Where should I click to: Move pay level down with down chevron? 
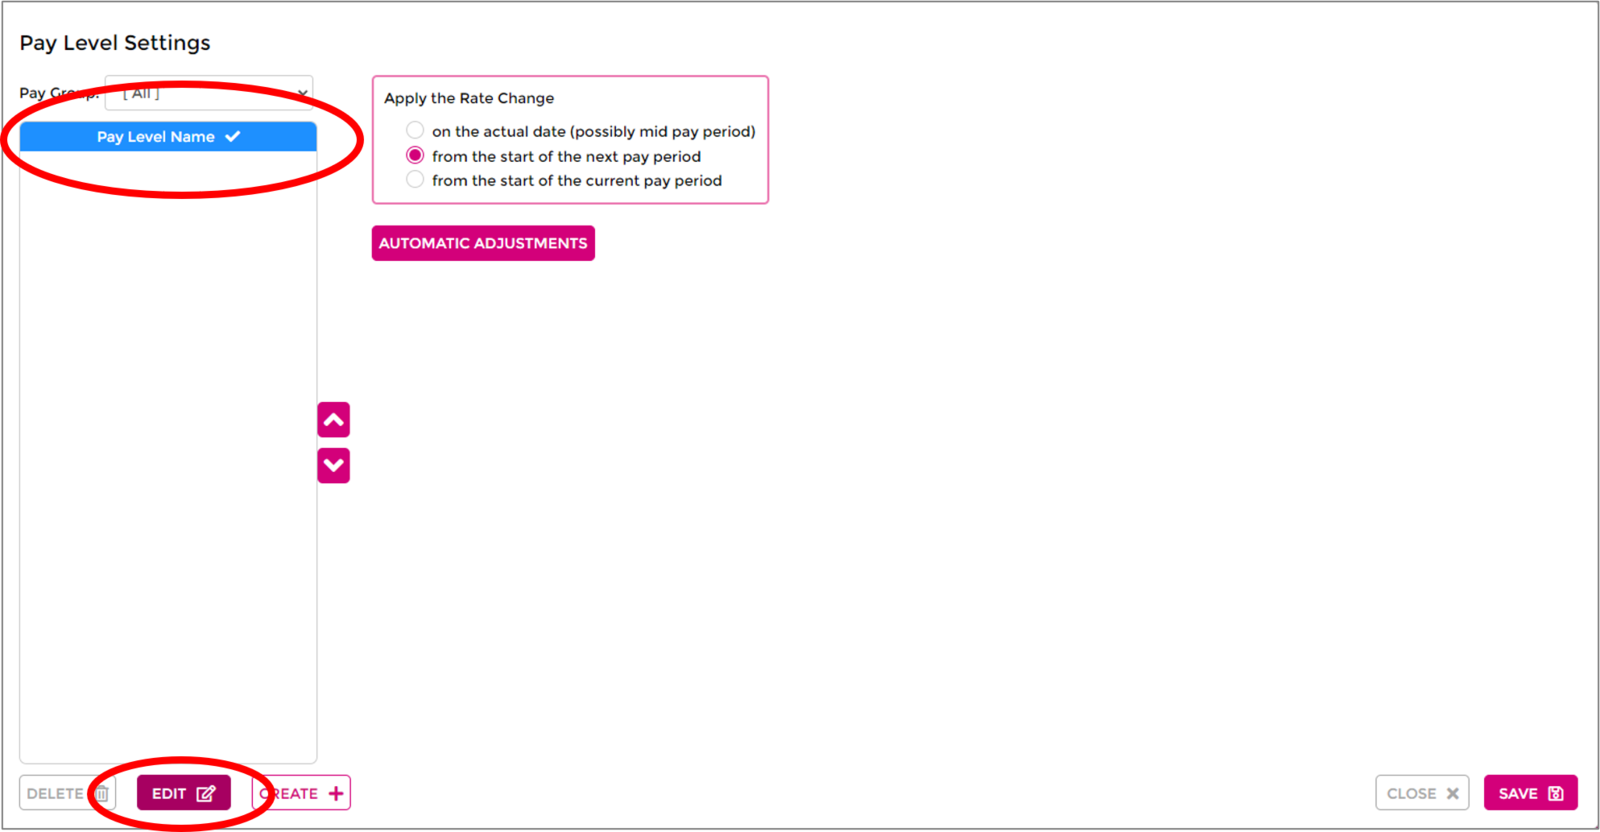tap(334, 466)
